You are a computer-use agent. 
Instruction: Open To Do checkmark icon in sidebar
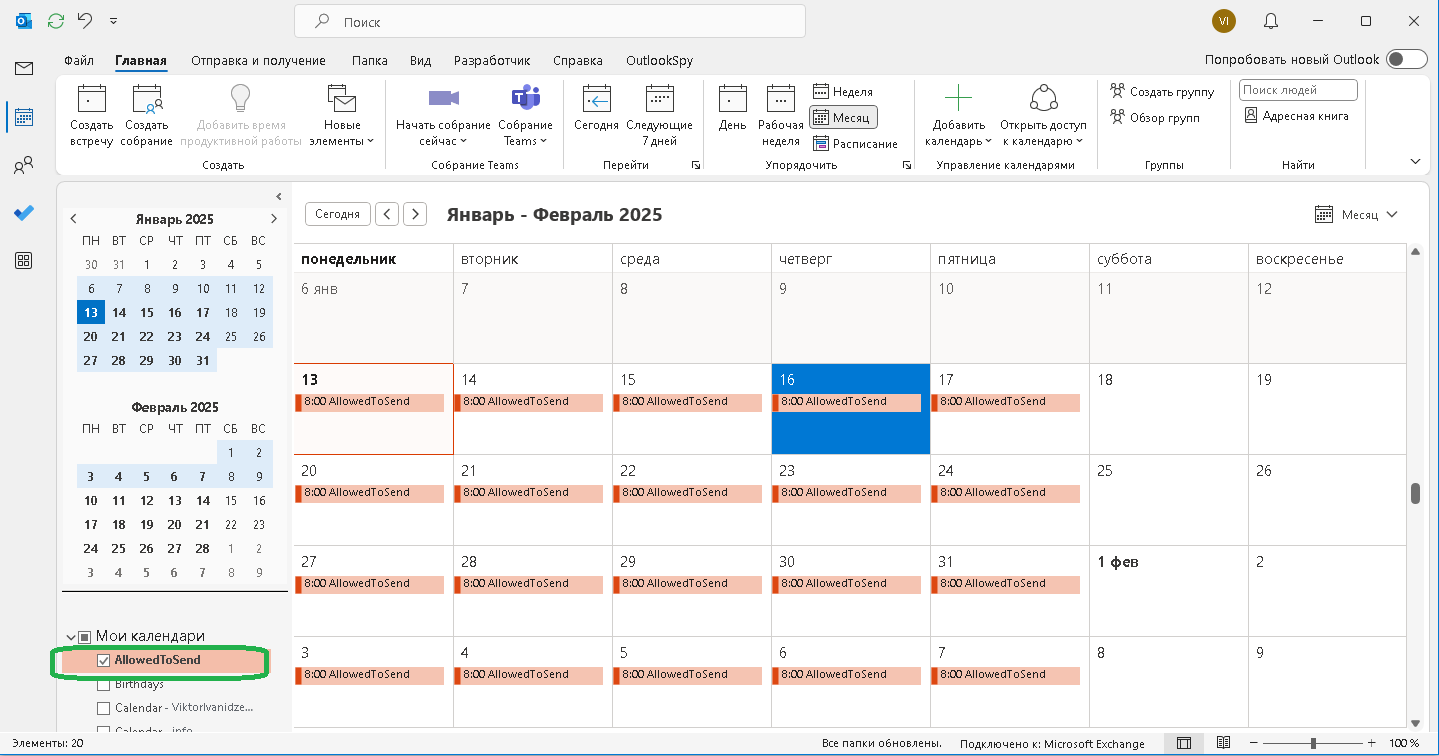point(24,213)
